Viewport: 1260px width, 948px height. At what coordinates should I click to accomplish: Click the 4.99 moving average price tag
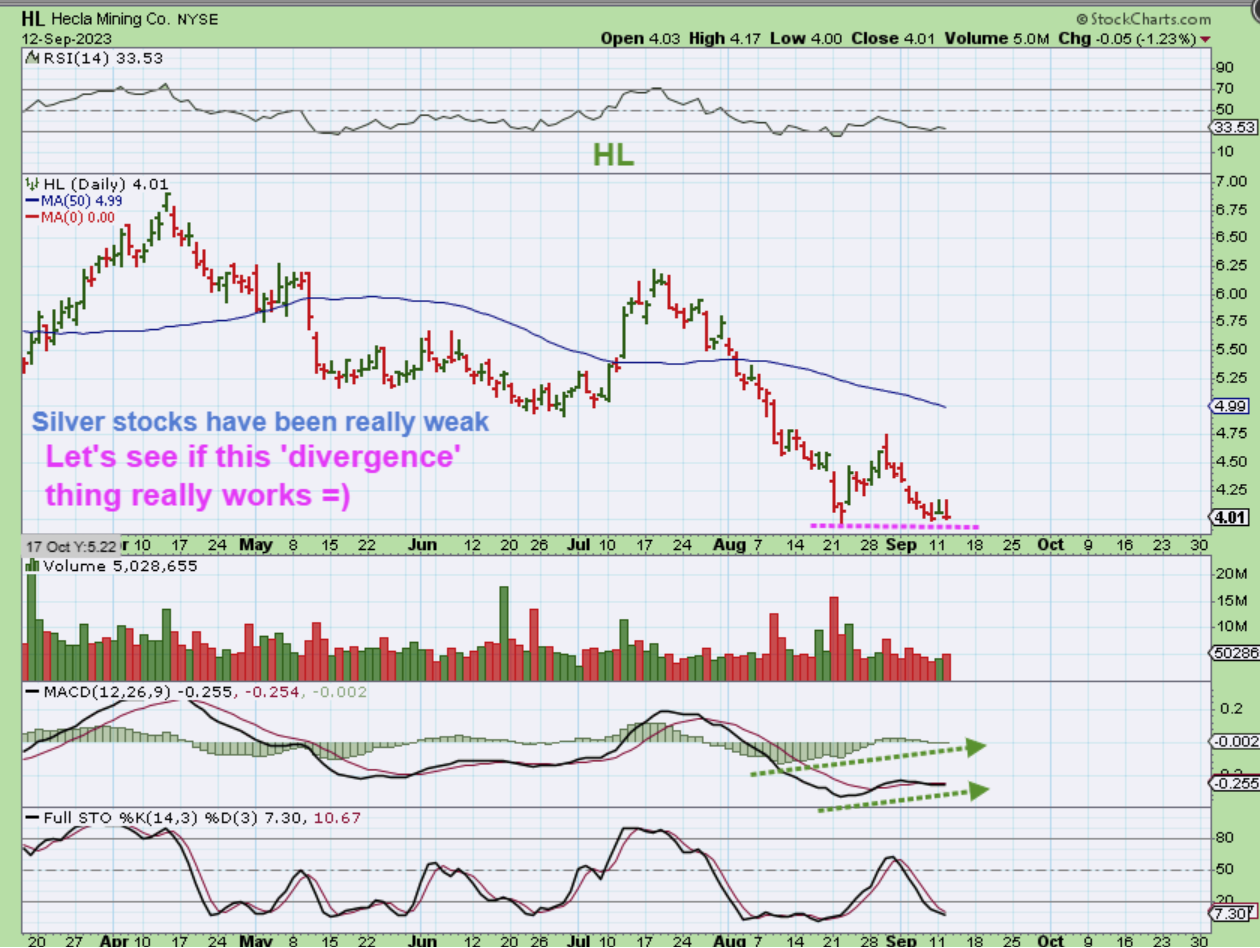(1228, 406)
